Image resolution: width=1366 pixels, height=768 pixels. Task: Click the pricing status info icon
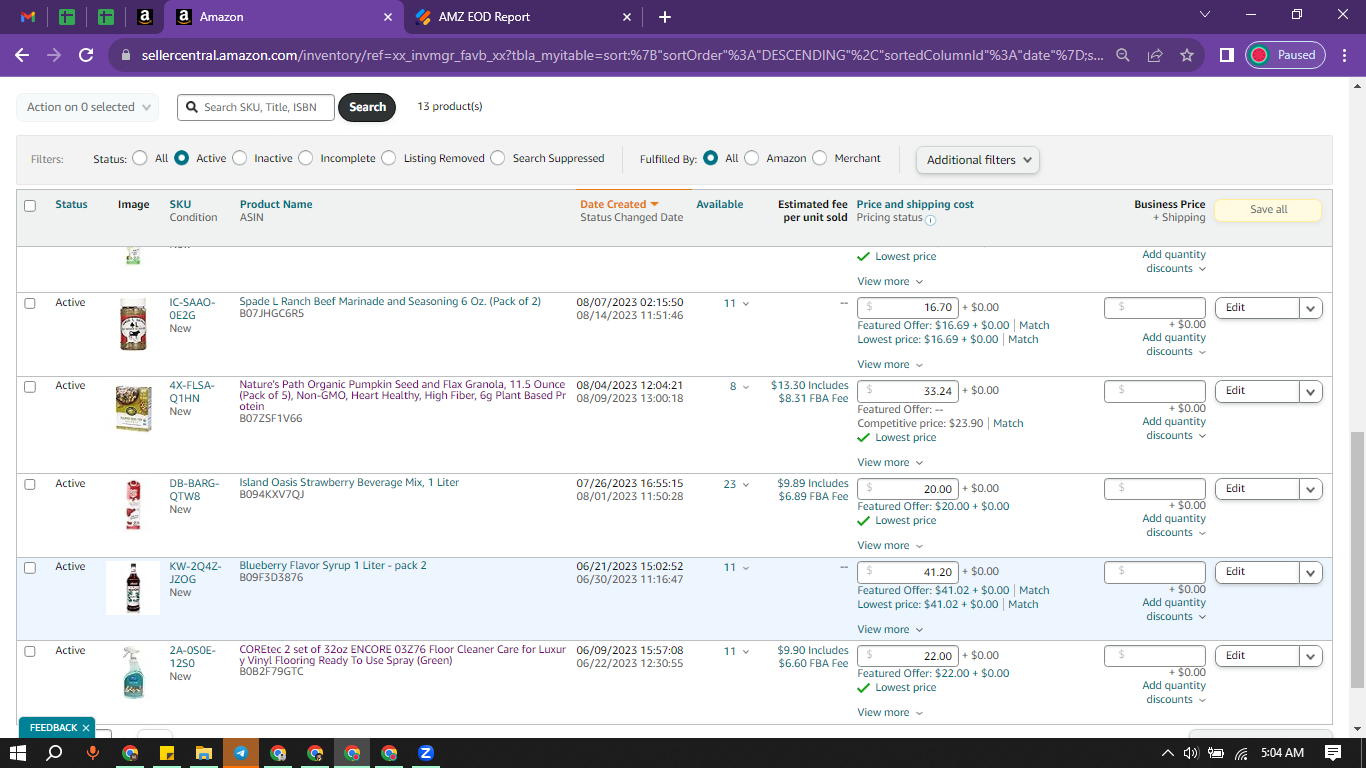[930, 220]
